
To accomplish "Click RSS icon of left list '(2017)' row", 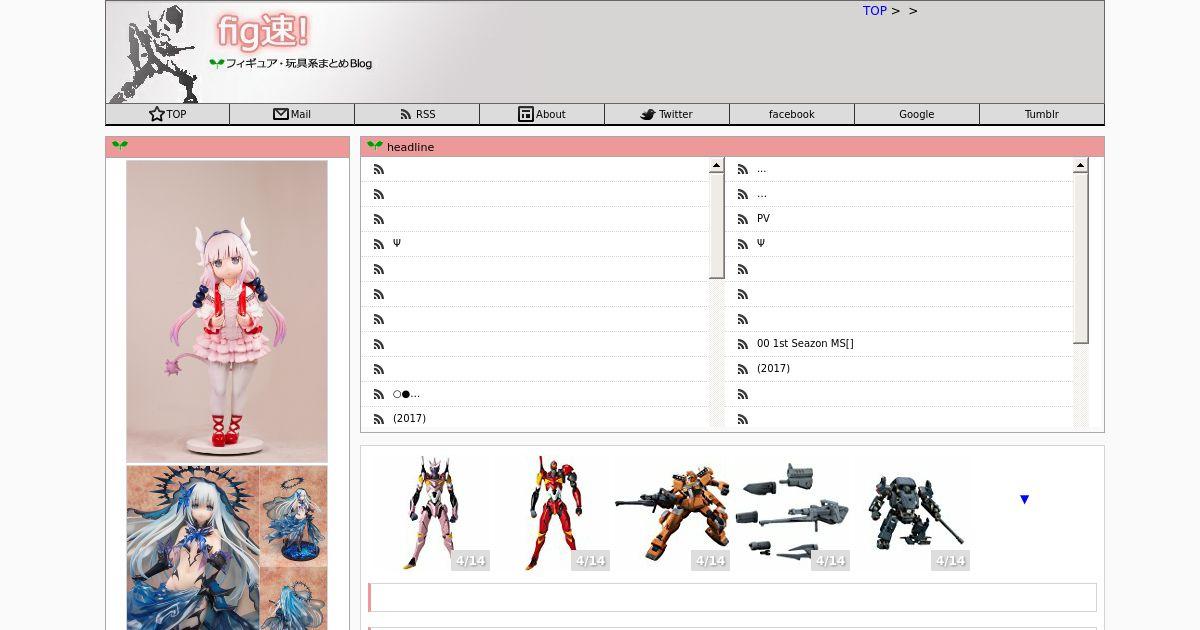I will pos(378,419).
